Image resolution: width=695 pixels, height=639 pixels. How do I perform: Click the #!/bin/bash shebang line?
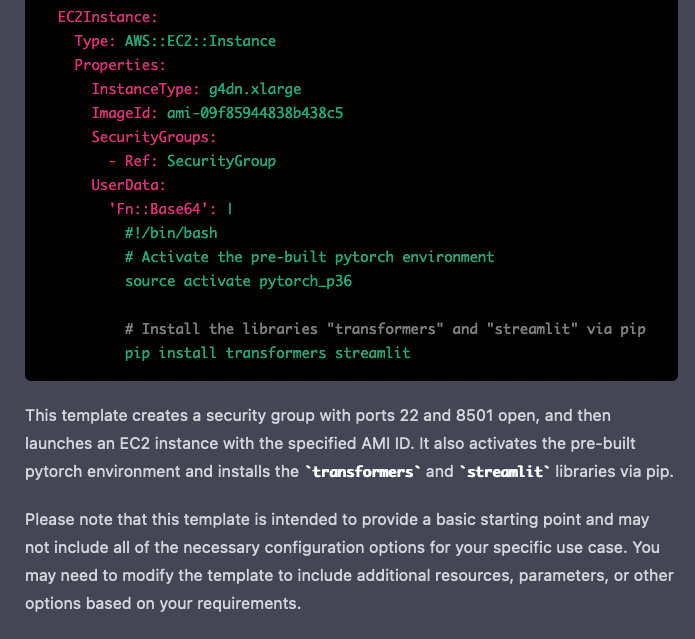tap(171, 233)
